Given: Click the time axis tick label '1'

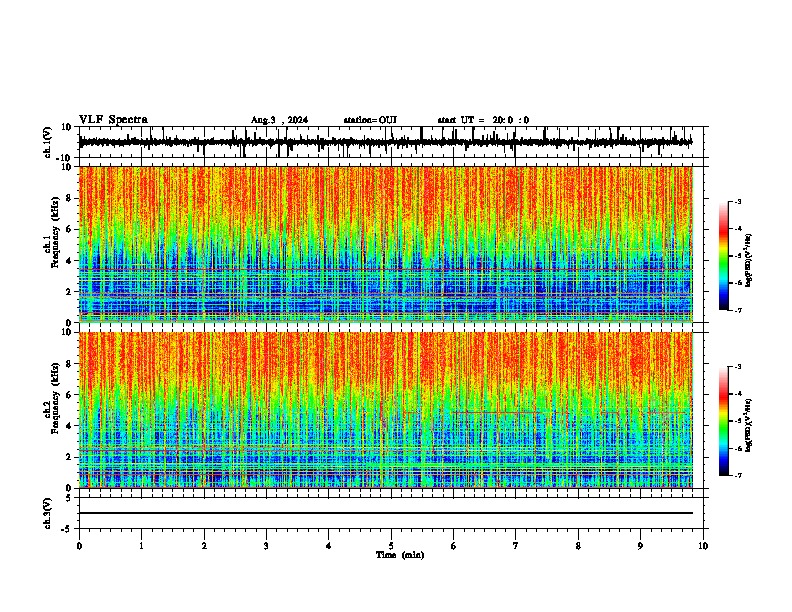Looking at the screenshot, I should 141,546.
